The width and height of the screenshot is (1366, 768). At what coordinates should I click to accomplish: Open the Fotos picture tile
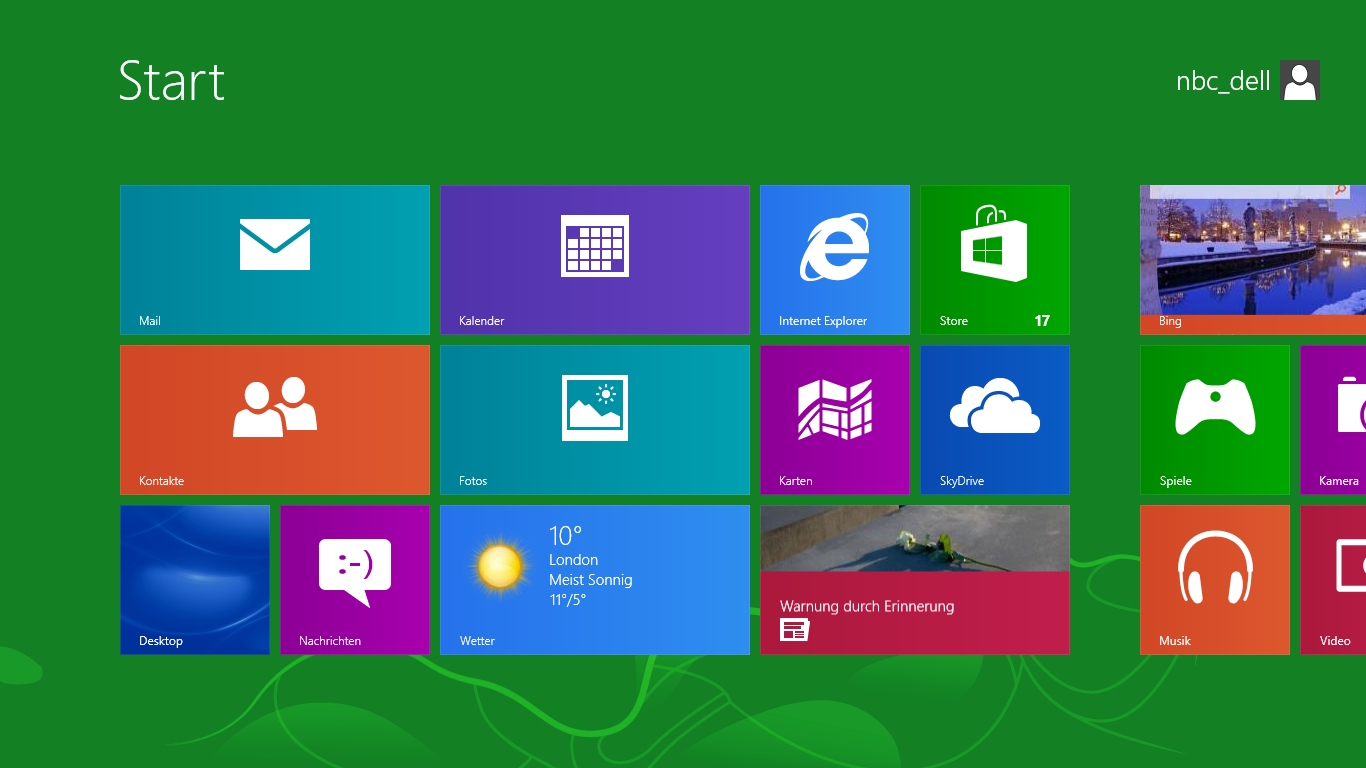click(595, 420)
